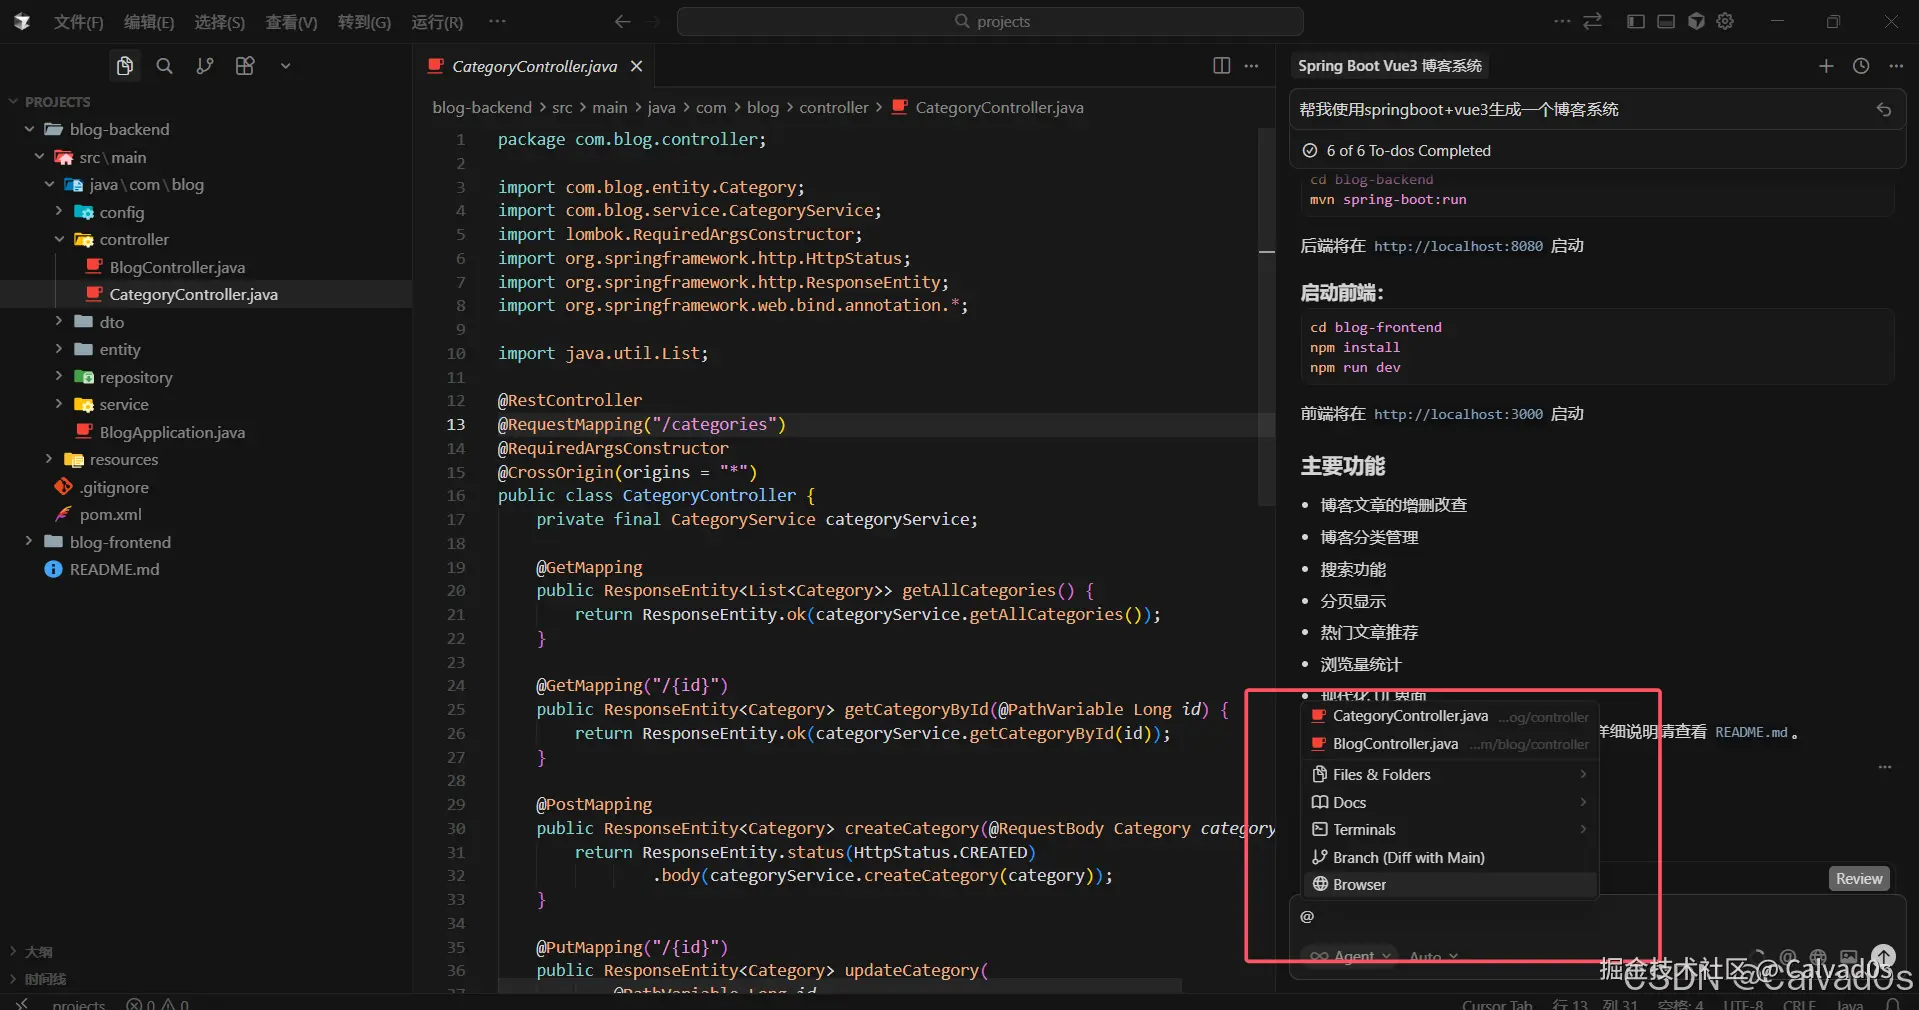Image resolution: width=1919 pixels, height=1010 pixels.
Task: Collapse the controller folder
Action: 134,240
